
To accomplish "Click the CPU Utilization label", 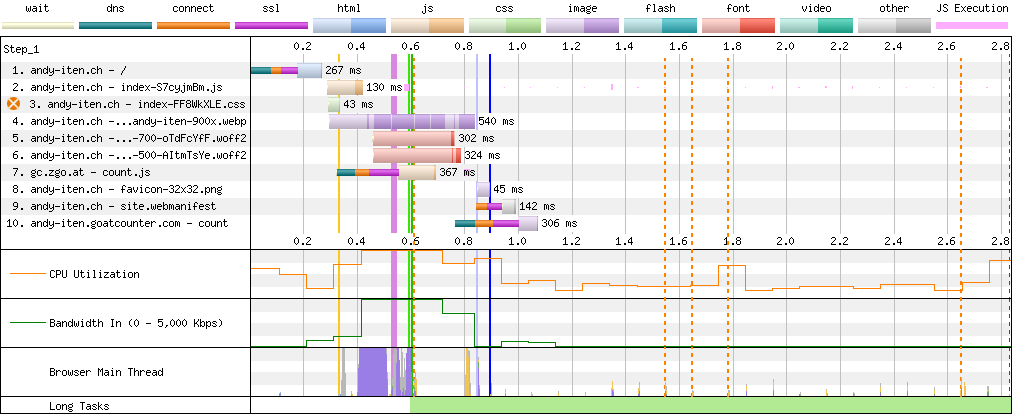I will point(94,274).
